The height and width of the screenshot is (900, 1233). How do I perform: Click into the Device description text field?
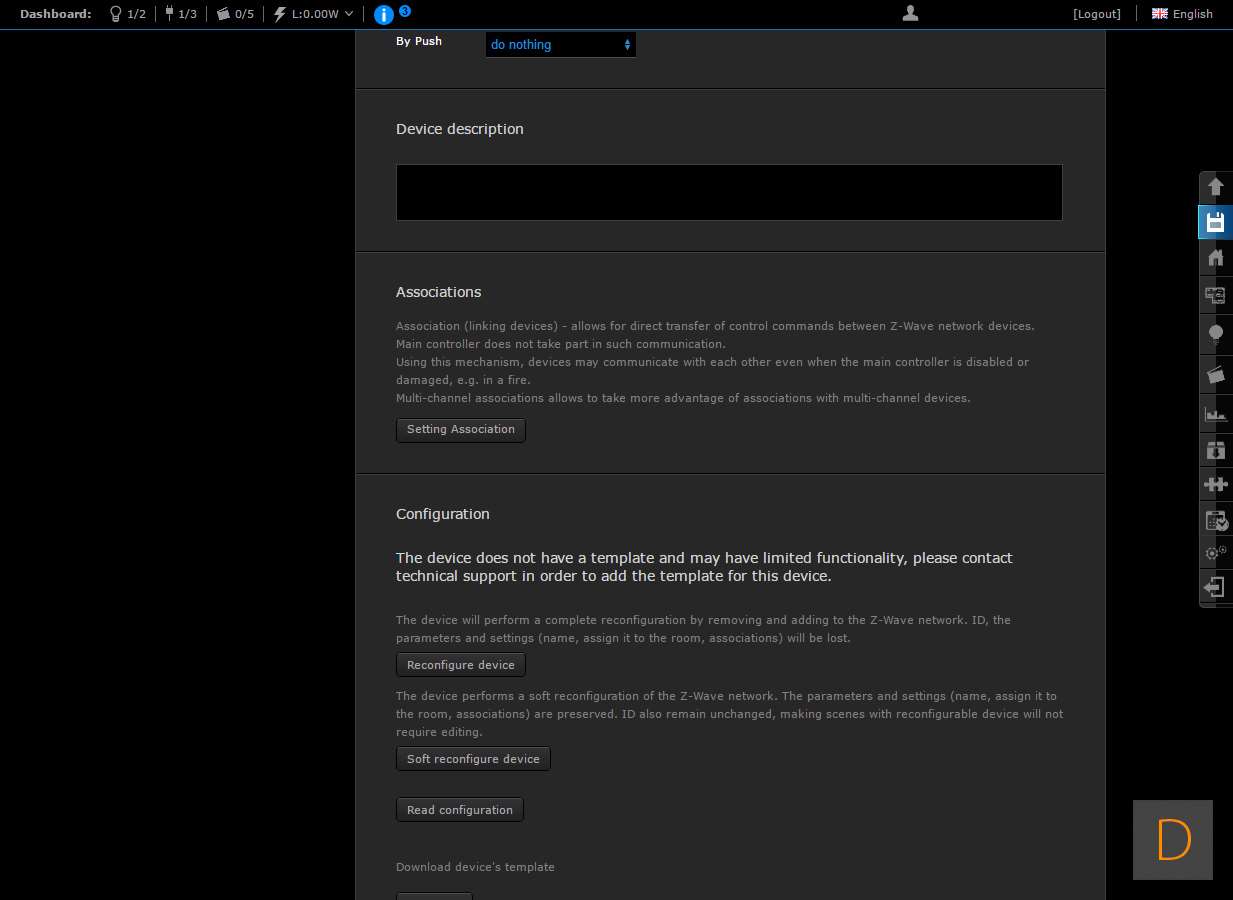(729, 192)
